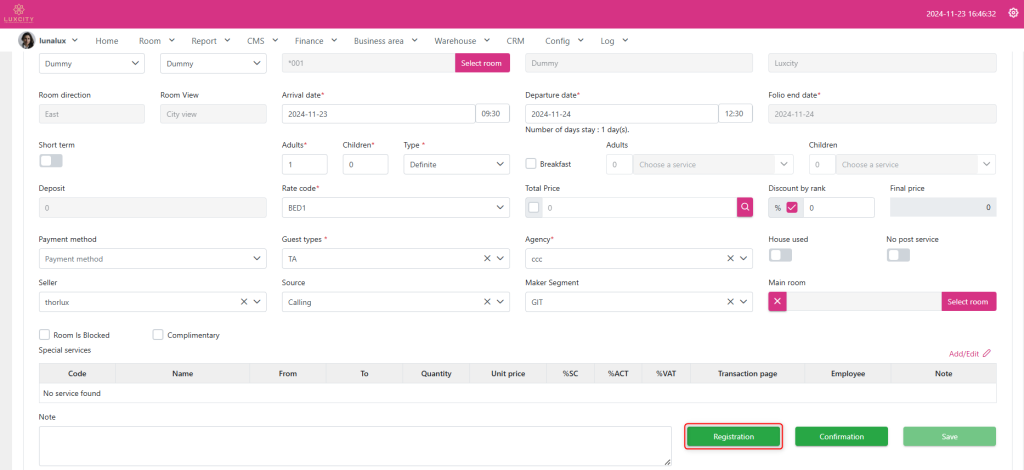Click the Registration button

pos(733,437)
